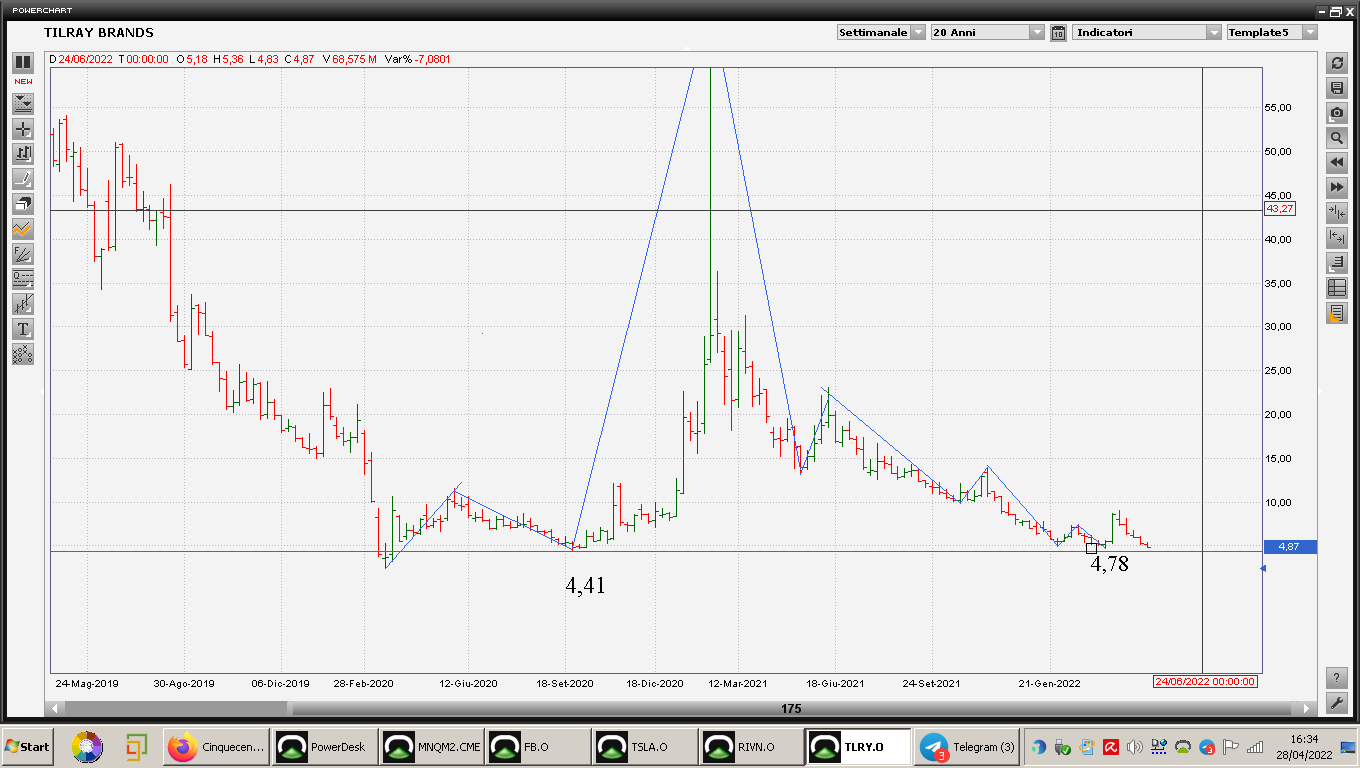
Task: Click the 4,87 current price label
Action: pyautogui.click(x=1290, y=547)
